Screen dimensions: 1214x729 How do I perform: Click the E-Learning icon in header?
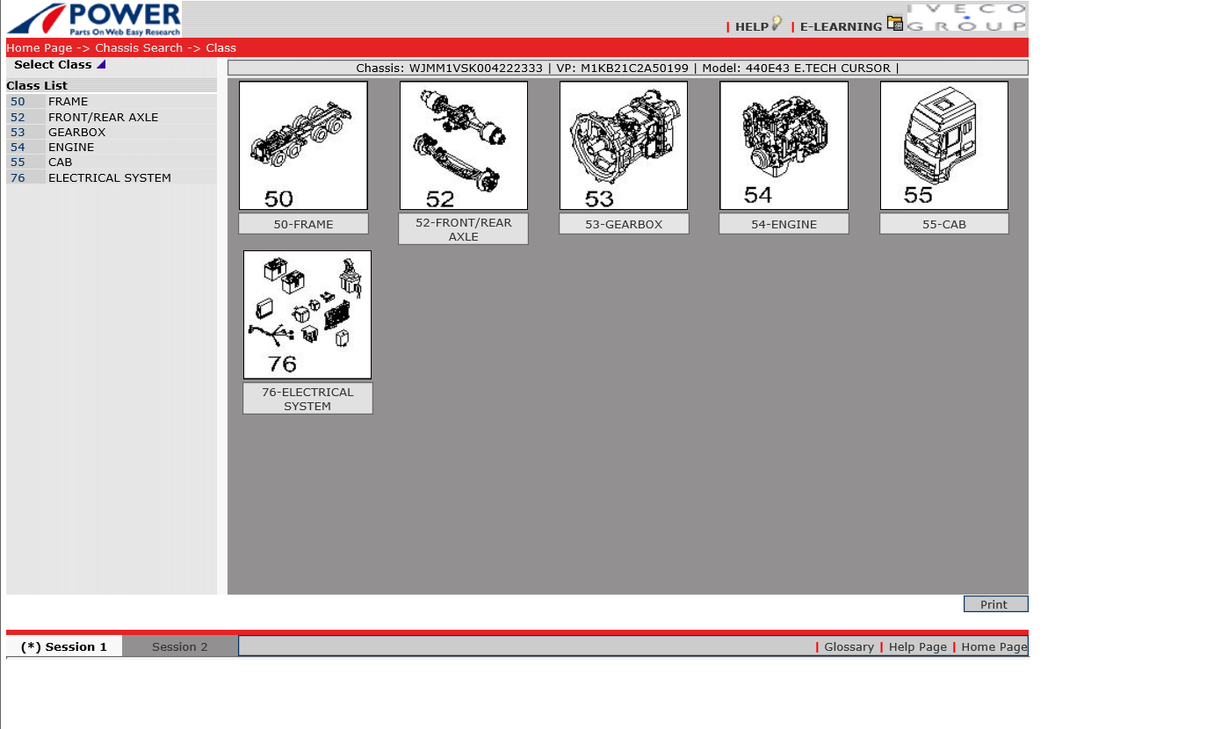click(x=895, y=25)
